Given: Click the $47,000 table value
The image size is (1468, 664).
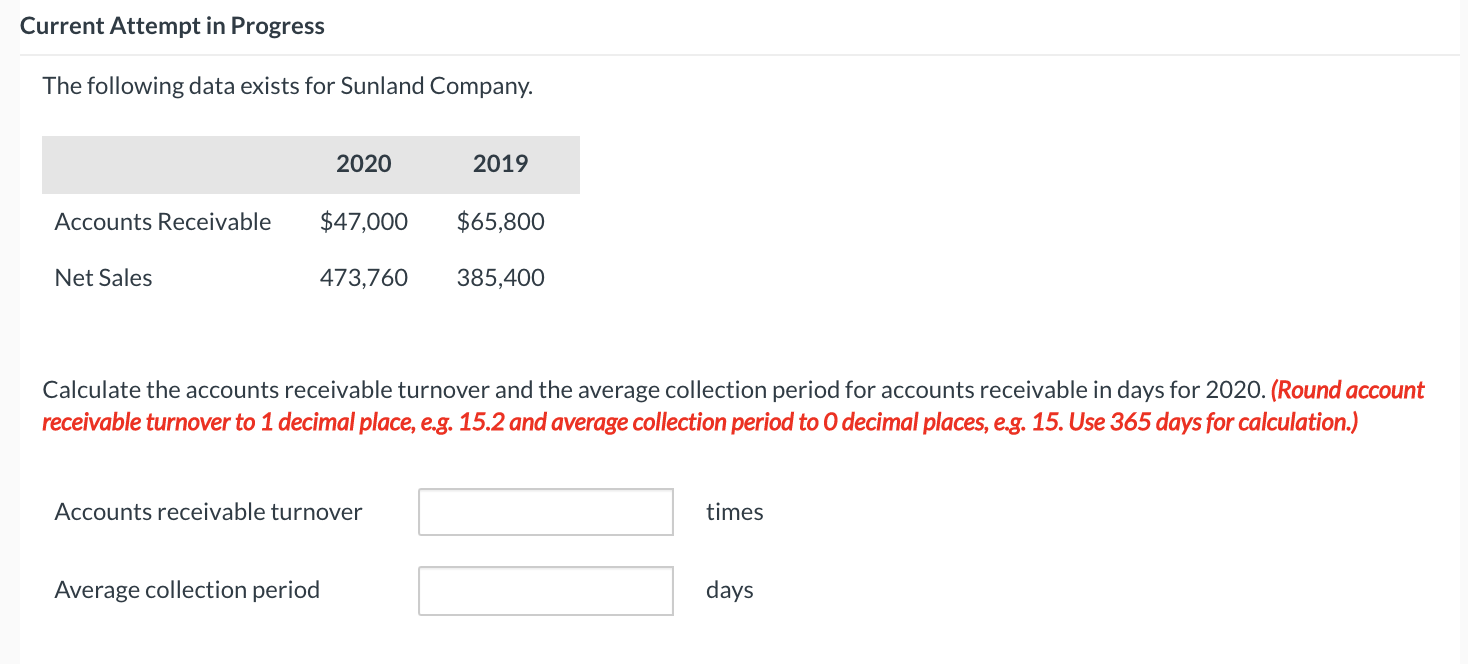Looking at the screenshot, I should pyautogui.click(x=364, y=221).
